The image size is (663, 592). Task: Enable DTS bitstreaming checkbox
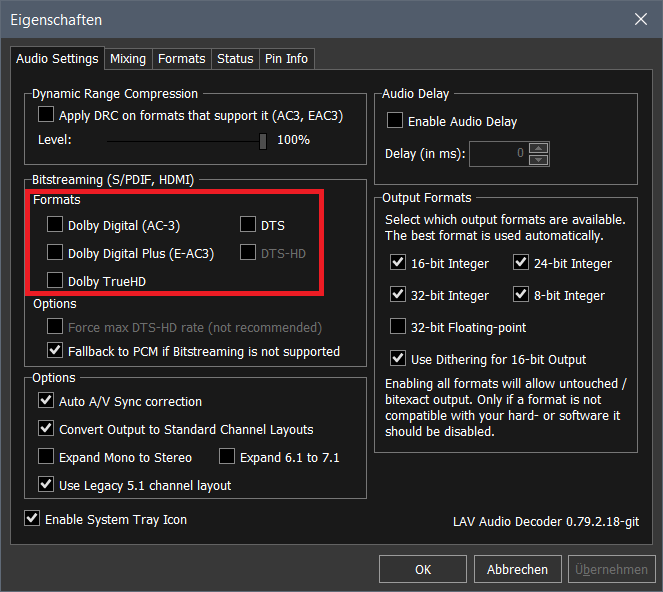[248, 225]
